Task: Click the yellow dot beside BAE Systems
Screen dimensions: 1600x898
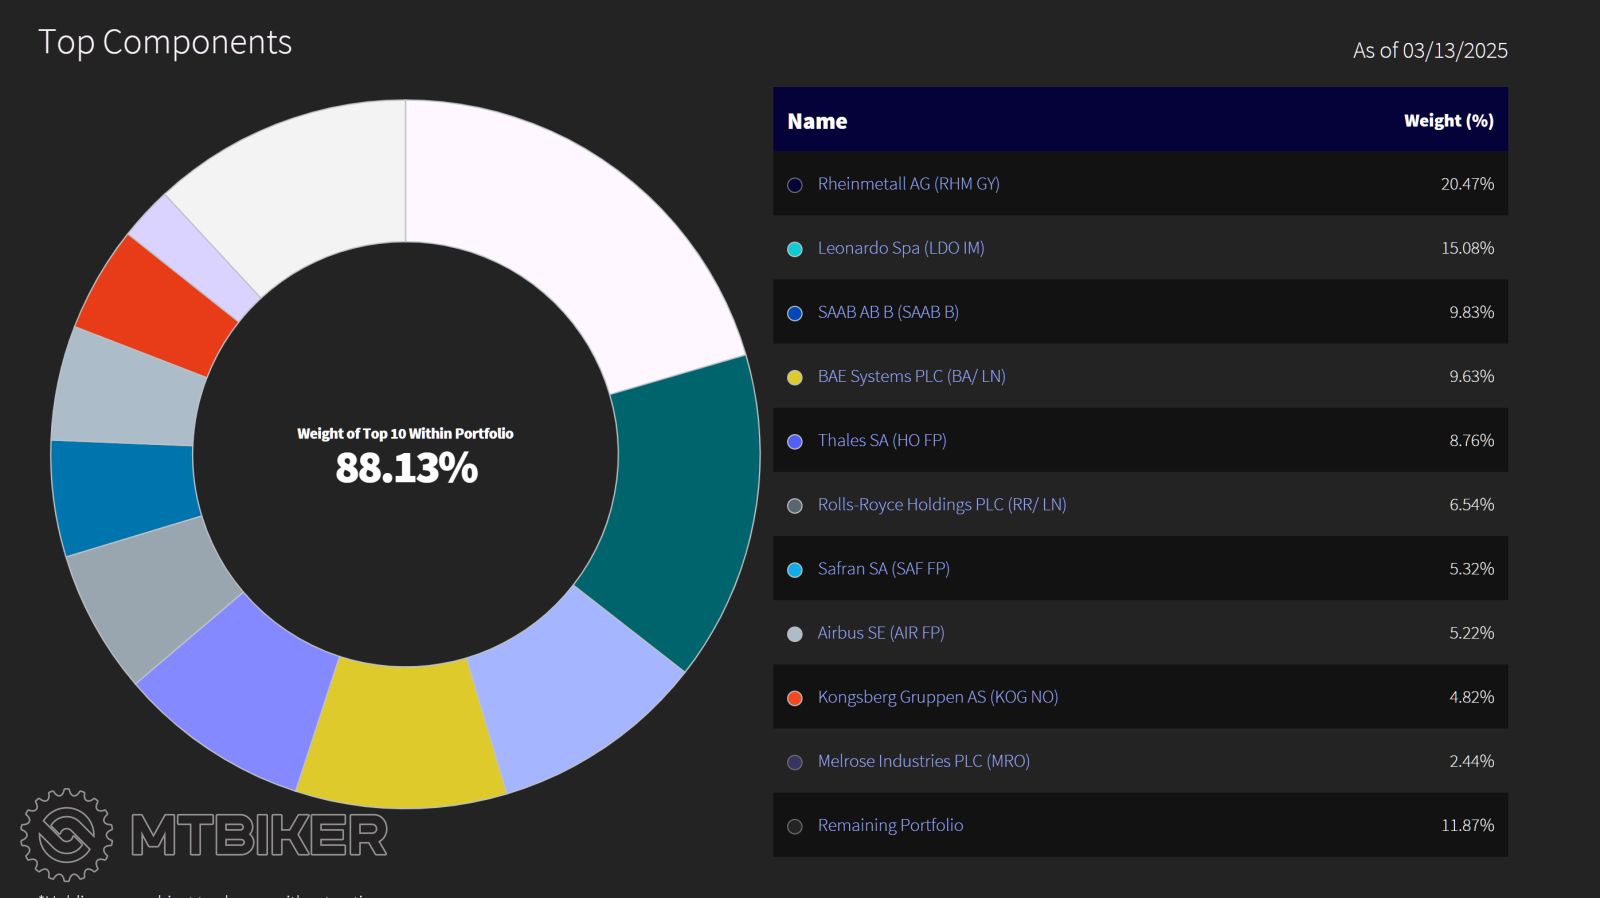Action: pyautogui.click(x=795, y=377)
